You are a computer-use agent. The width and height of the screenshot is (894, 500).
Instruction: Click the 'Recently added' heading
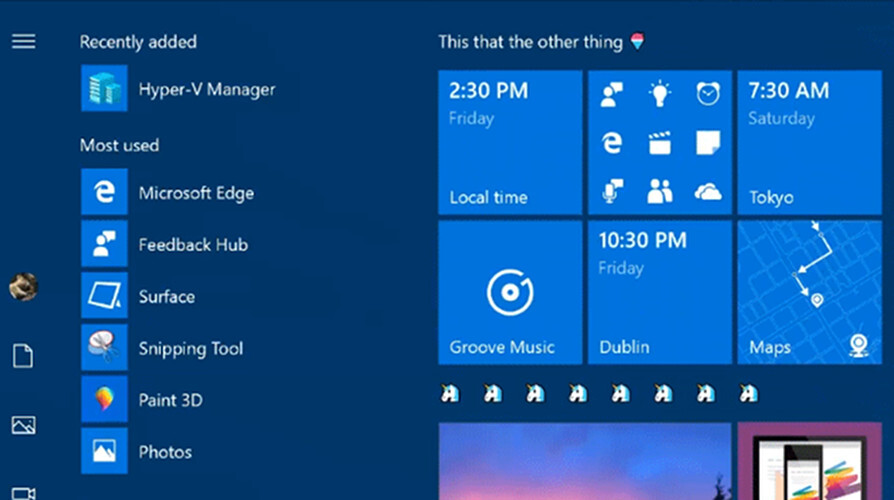click(138, 42)
